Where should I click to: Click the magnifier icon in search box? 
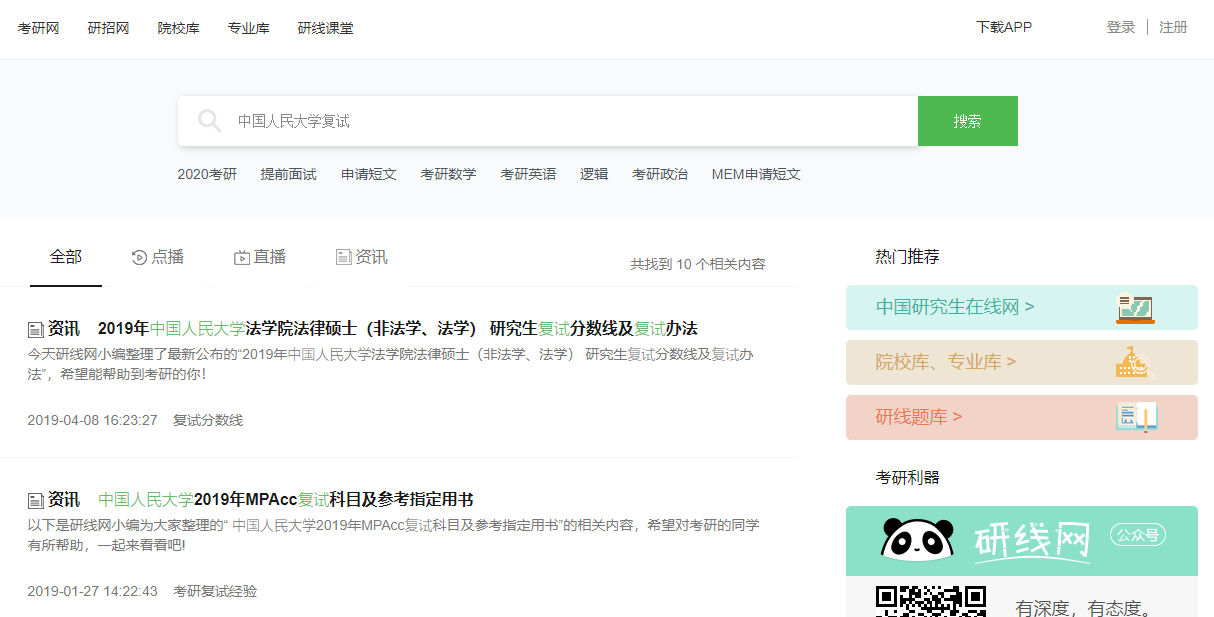click(209, 121)
